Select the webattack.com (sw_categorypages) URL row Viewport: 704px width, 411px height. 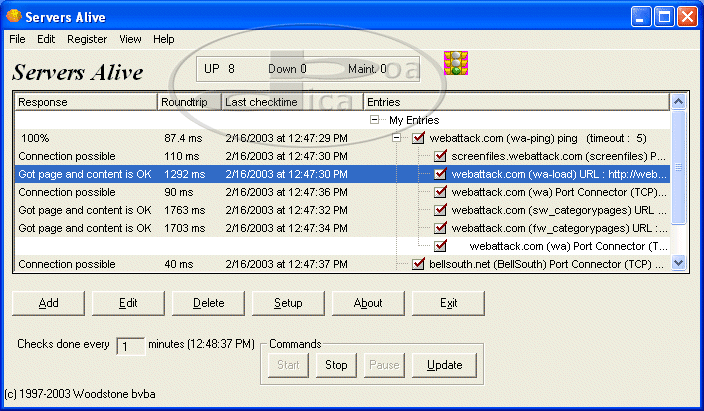coord(550,210)
